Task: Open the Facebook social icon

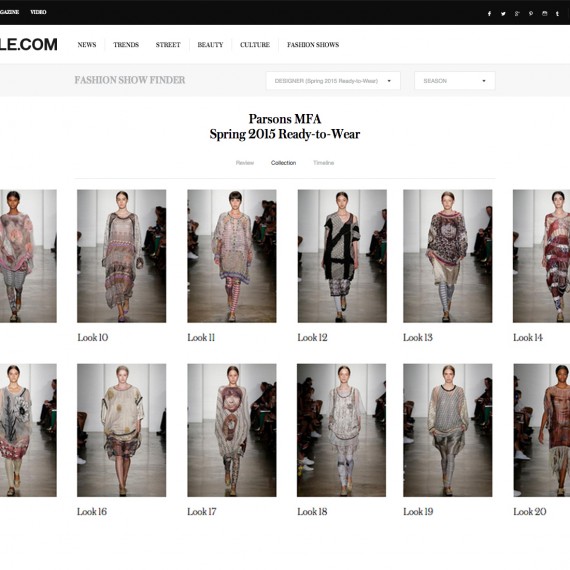Action: [489, 14]
